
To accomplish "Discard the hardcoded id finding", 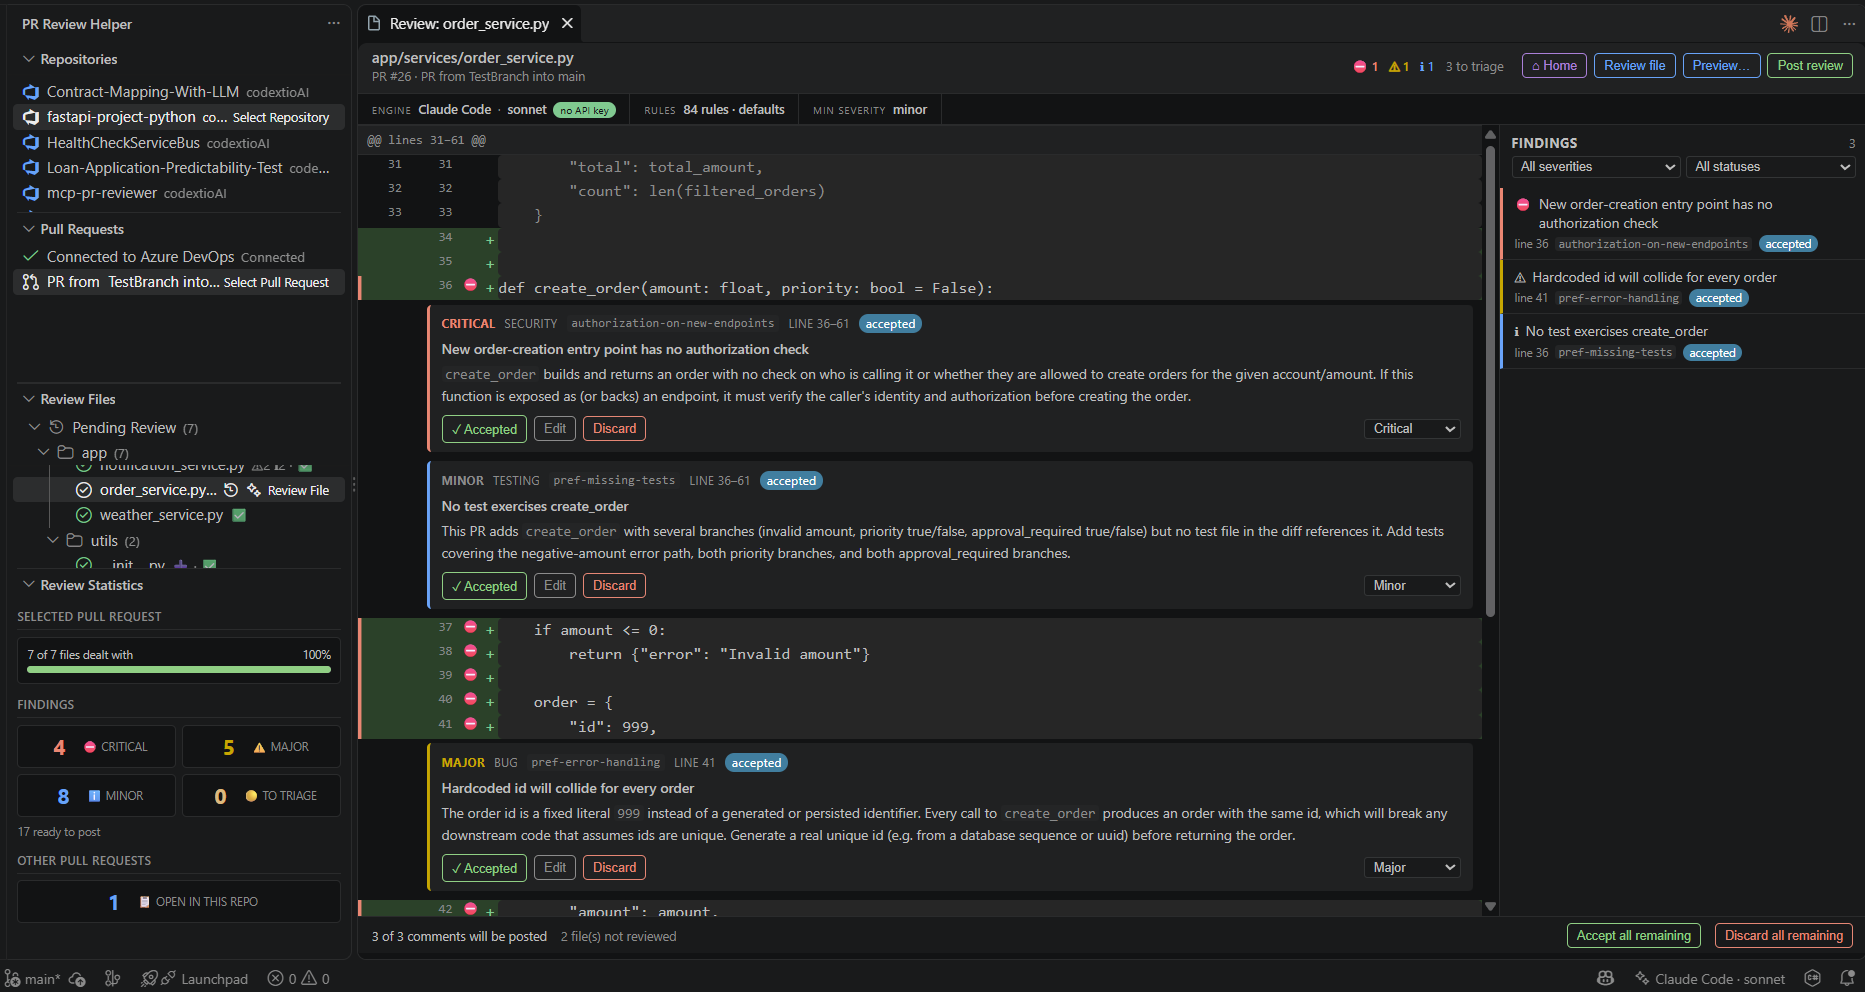I will [614, 868].
